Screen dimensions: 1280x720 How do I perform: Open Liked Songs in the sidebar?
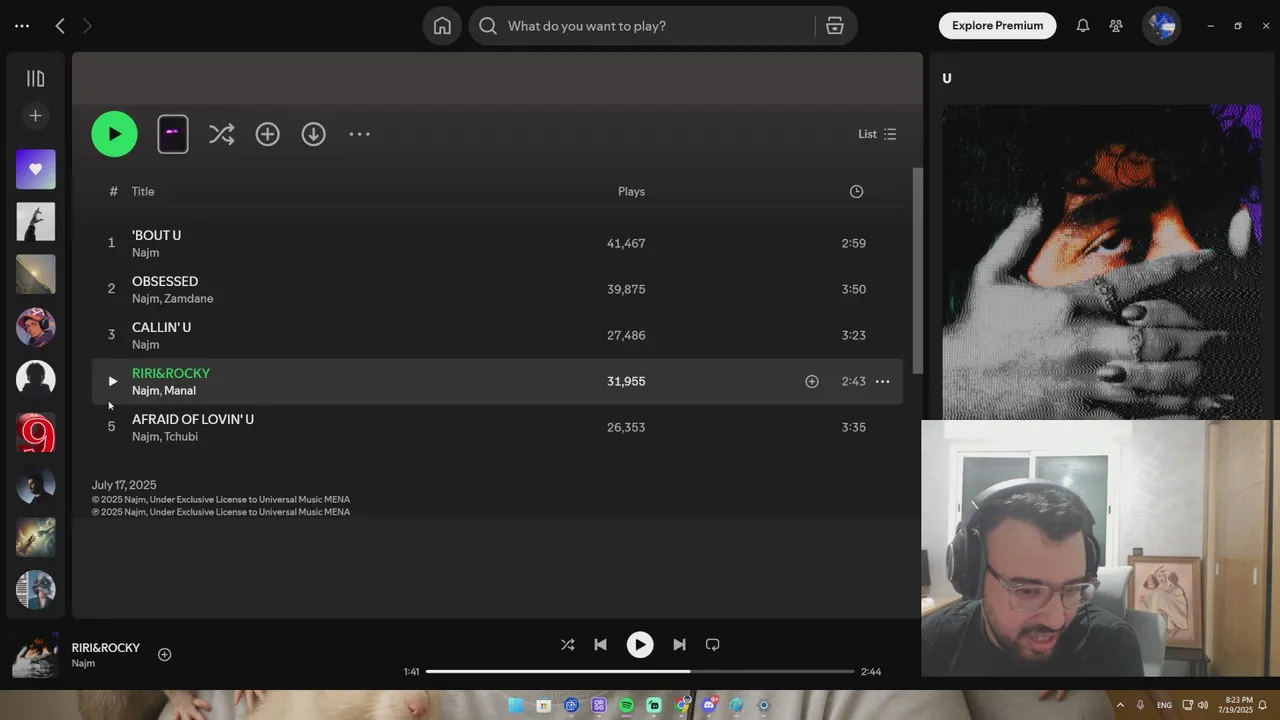pos(36,169)
